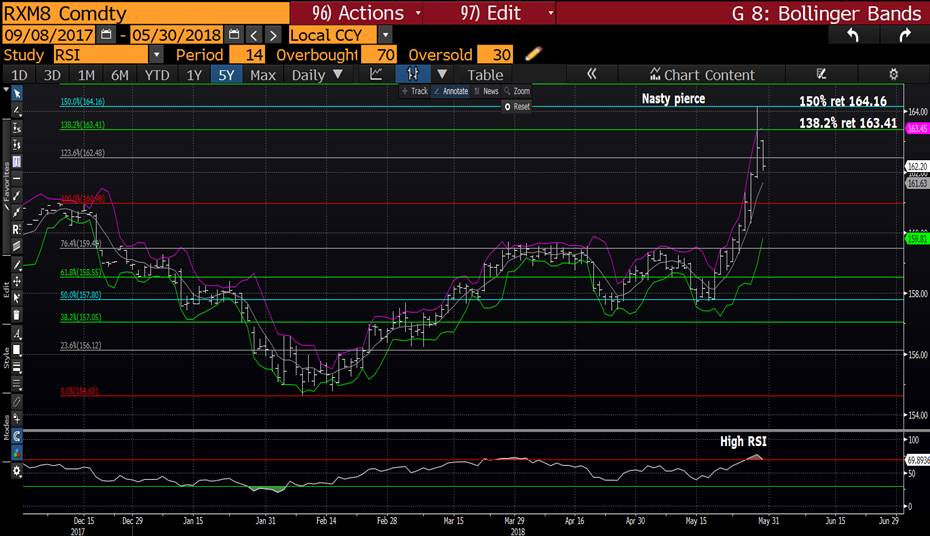The width and height of the screenshot is (930, 536).
Task: Step date range backward arrow
Action: click(253, 35)
